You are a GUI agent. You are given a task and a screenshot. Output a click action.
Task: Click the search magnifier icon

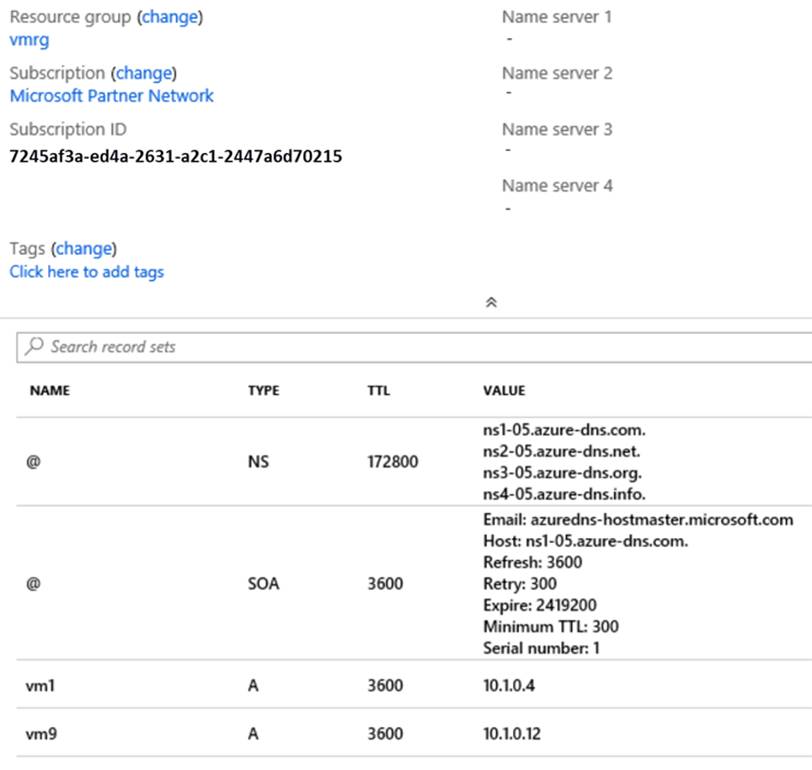click(35, 347)
